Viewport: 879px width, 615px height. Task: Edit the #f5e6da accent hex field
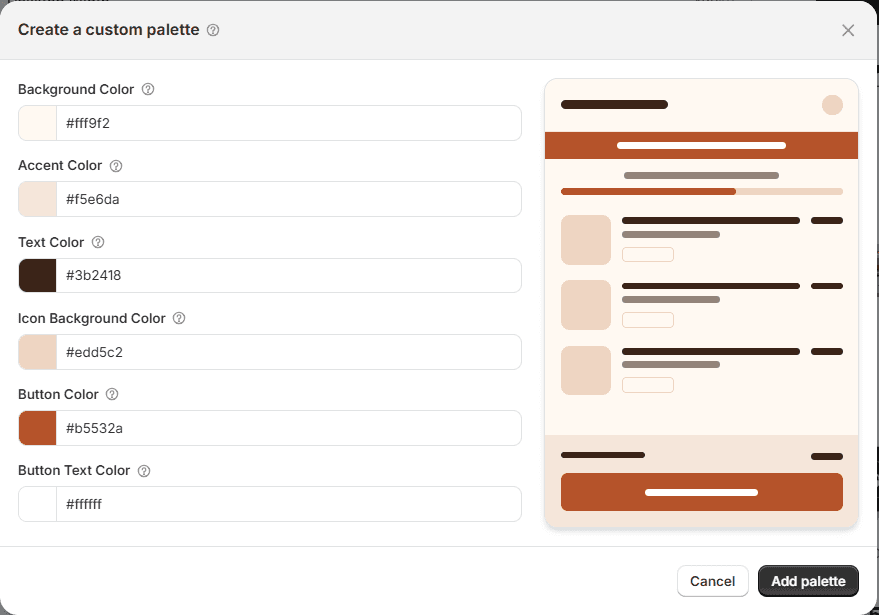pyautogui.click(x=289, y=199)
